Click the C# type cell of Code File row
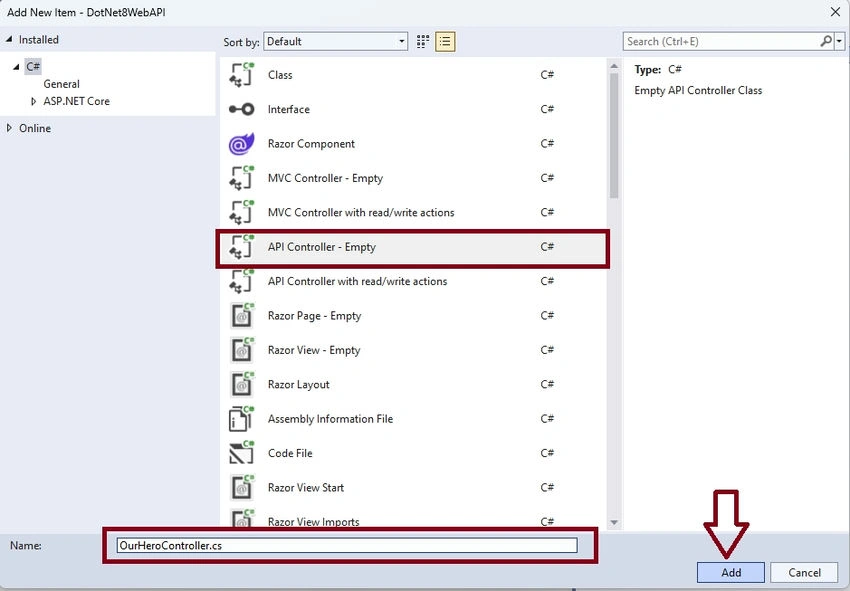 547,453
